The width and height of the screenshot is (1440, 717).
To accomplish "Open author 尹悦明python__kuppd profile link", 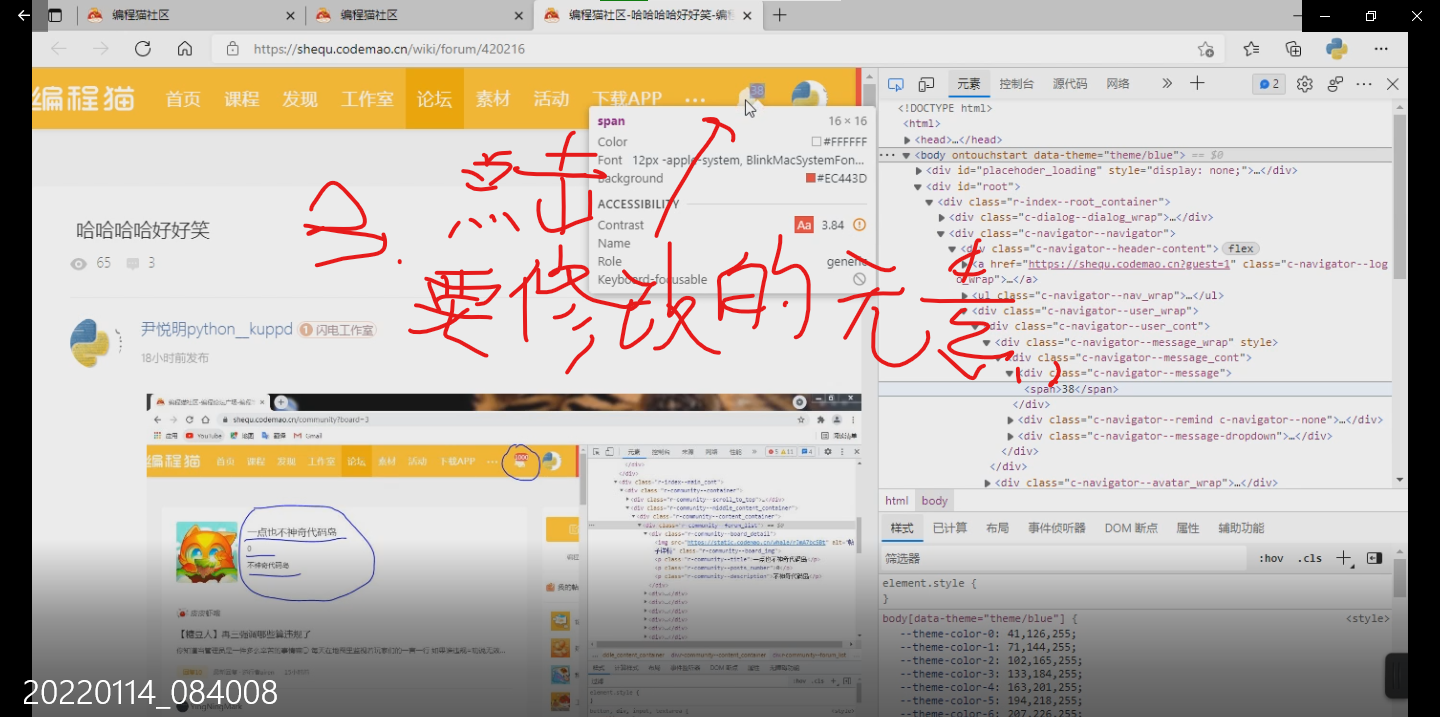I will coord(217,329).
